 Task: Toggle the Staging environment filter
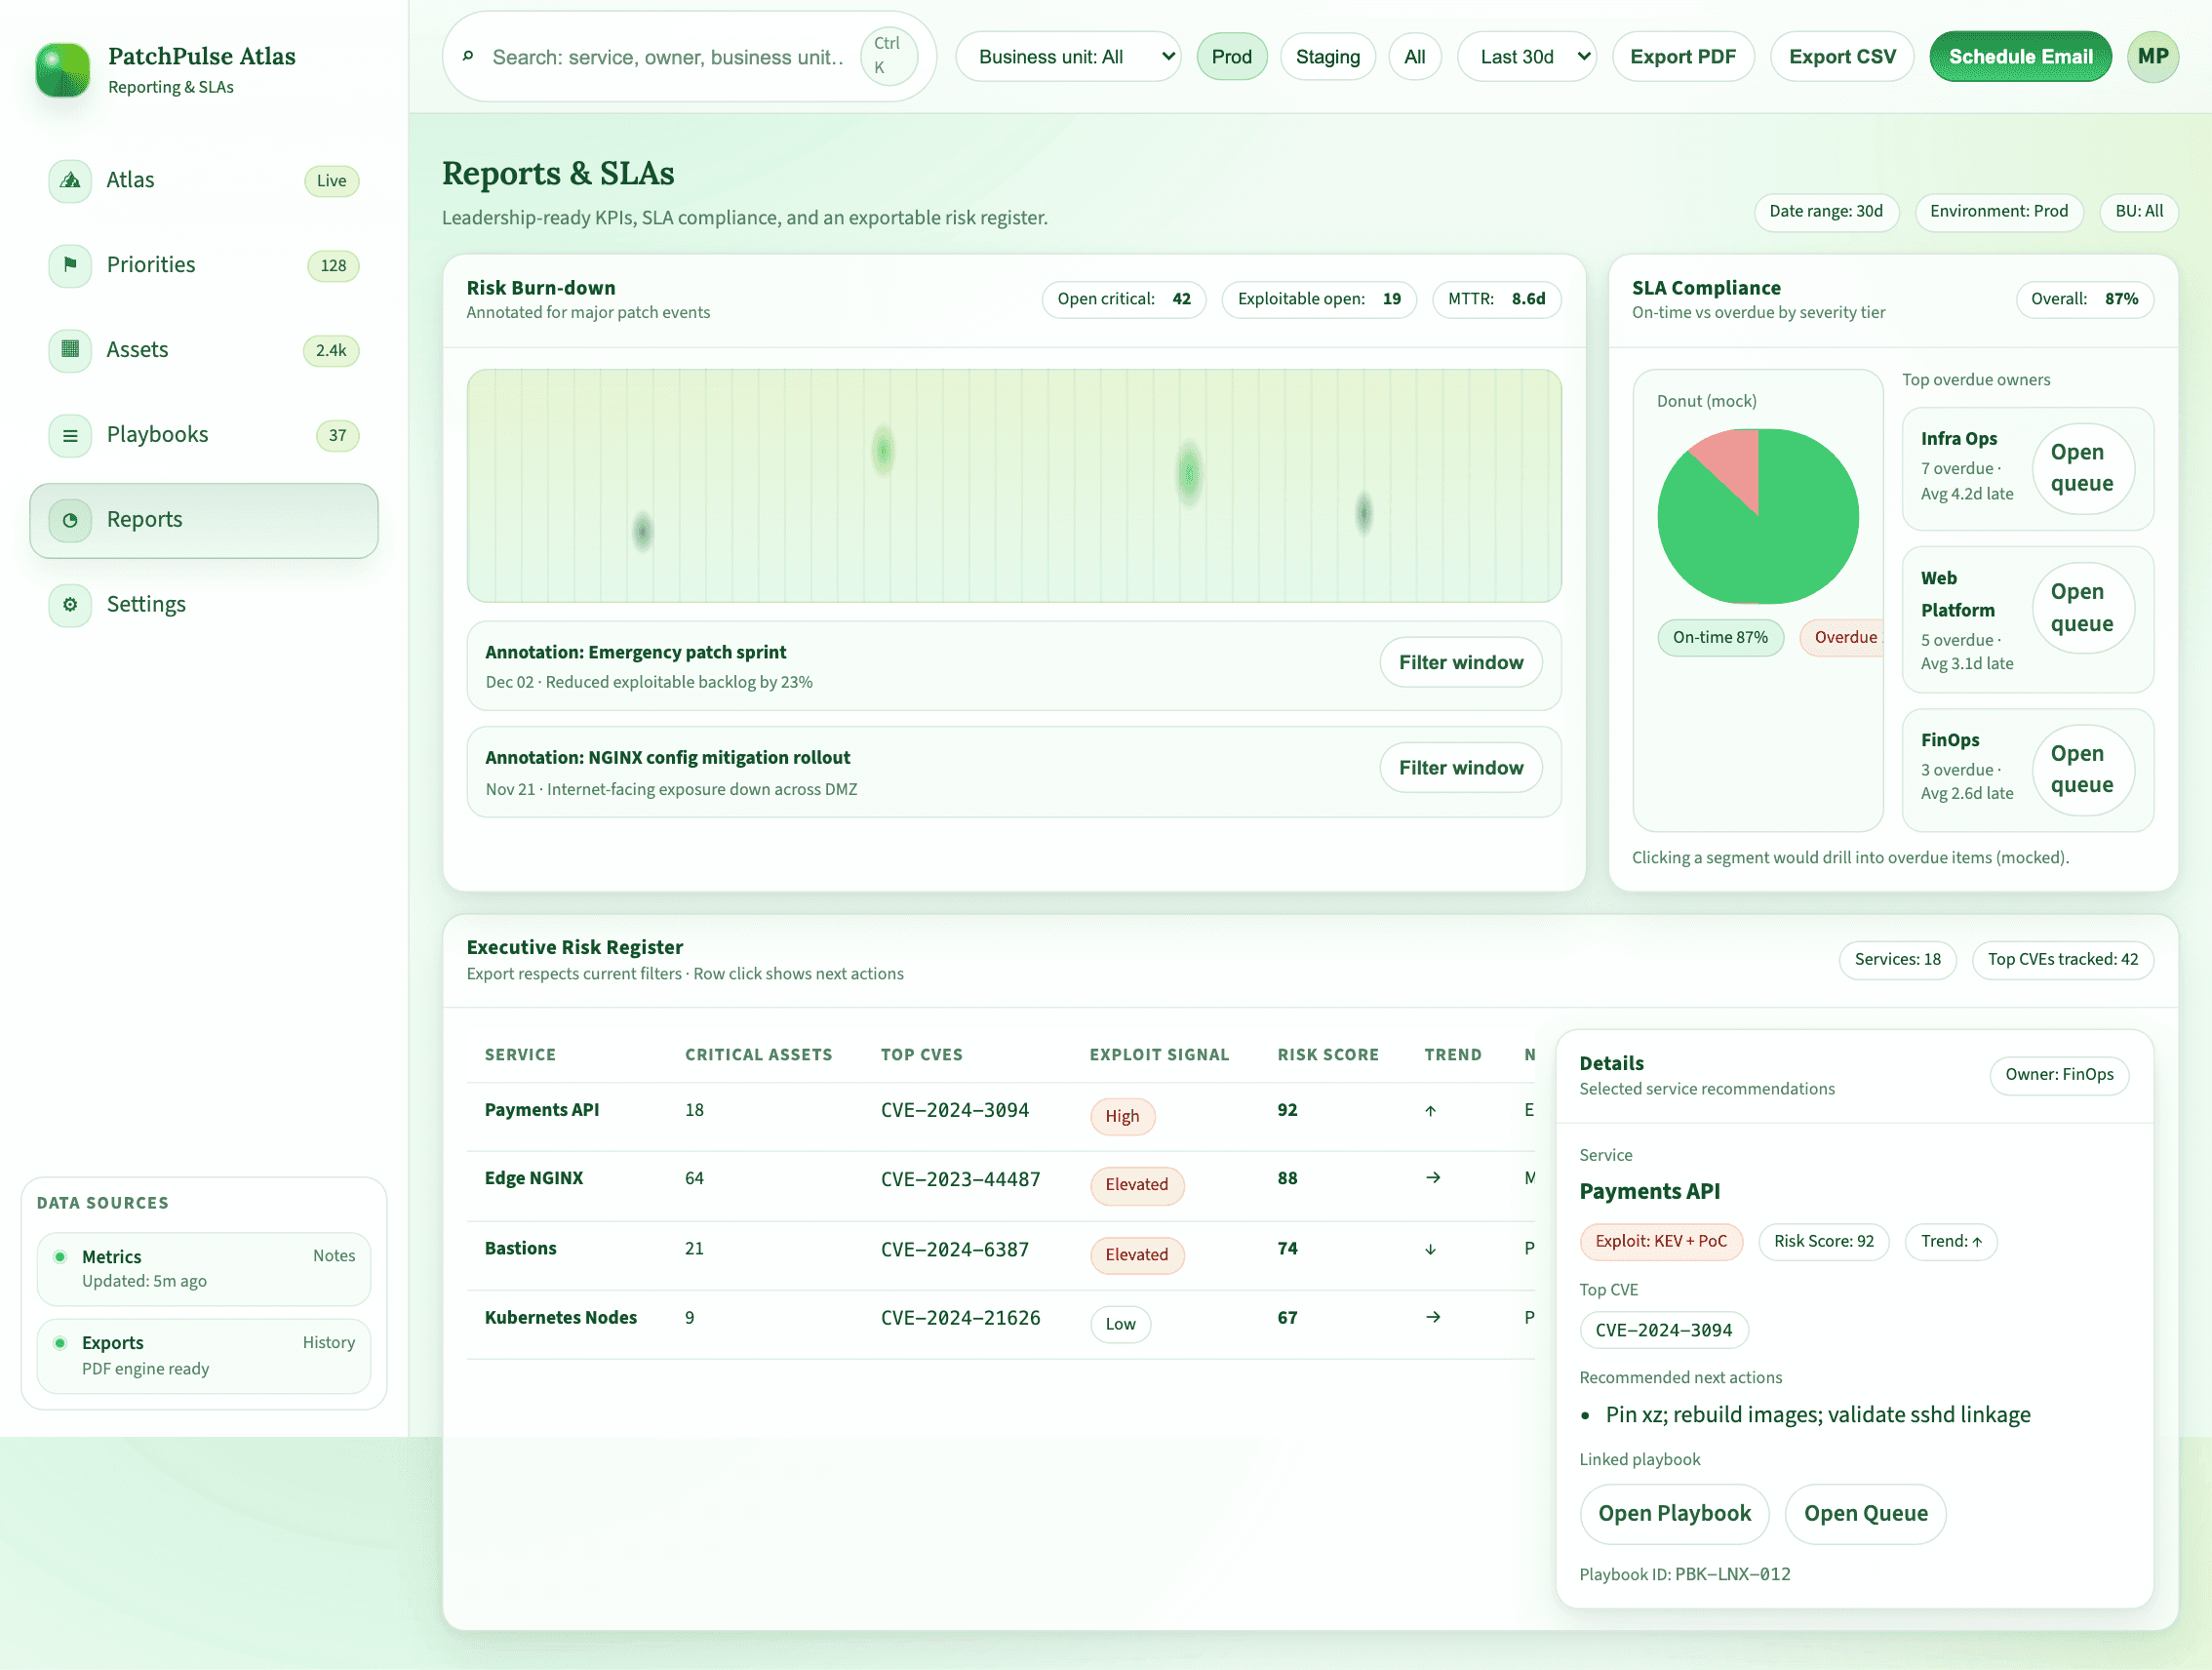[1327, 57]
